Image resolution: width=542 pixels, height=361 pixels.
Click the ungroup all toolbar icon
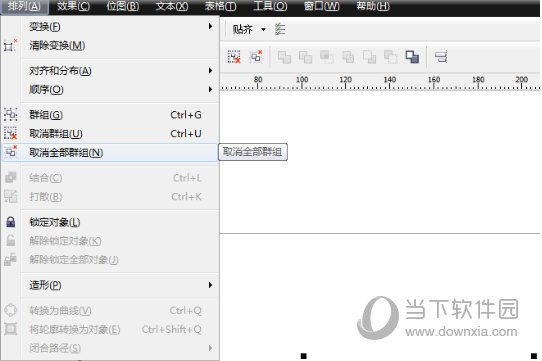[256, 56]
